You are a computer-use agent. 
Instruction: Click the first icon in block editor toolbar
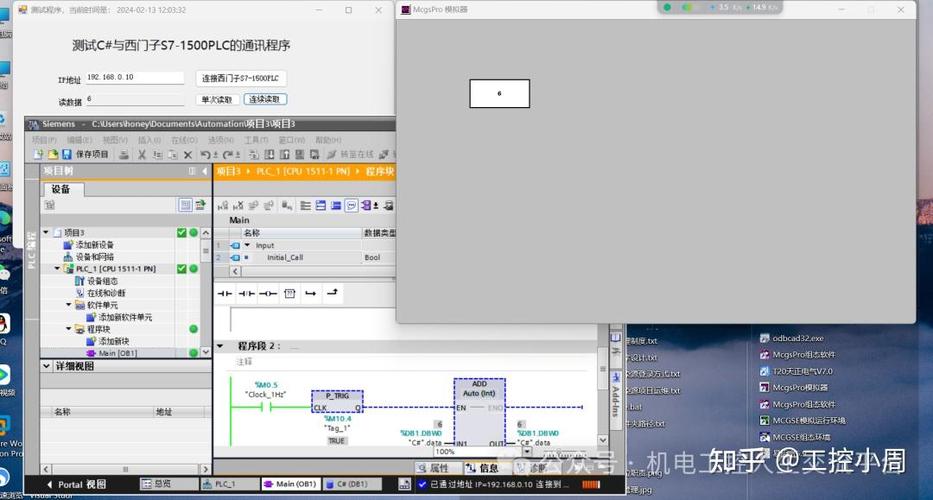(223, 206)
